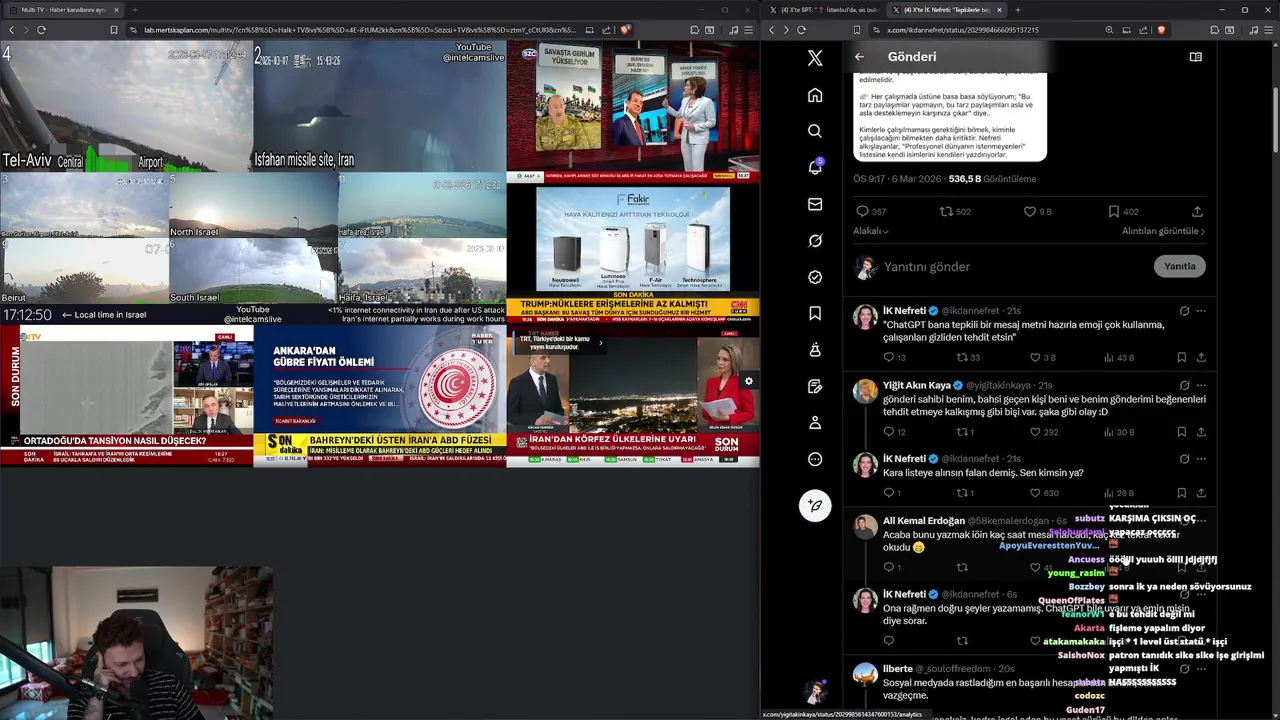Image resolution: width=1280 pixels, height=720 pixels.
Task: Open the reader view book icon
Action: (1195, 57)
